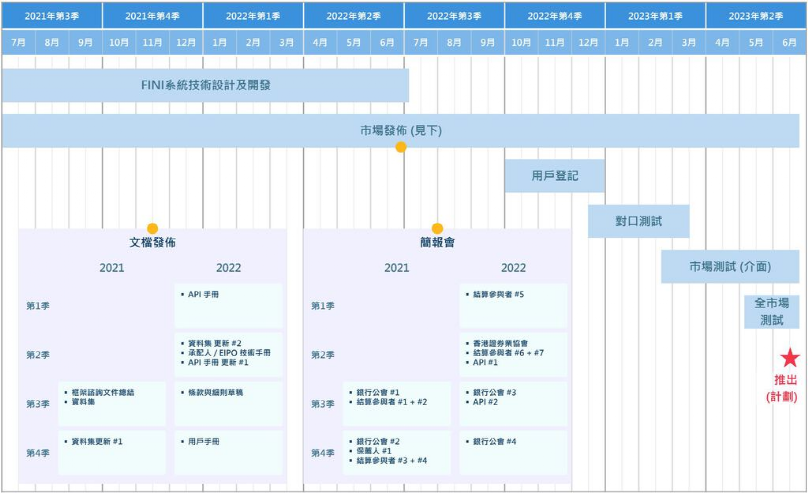Click 9月 under 2021年第3季

pos(85,42)
